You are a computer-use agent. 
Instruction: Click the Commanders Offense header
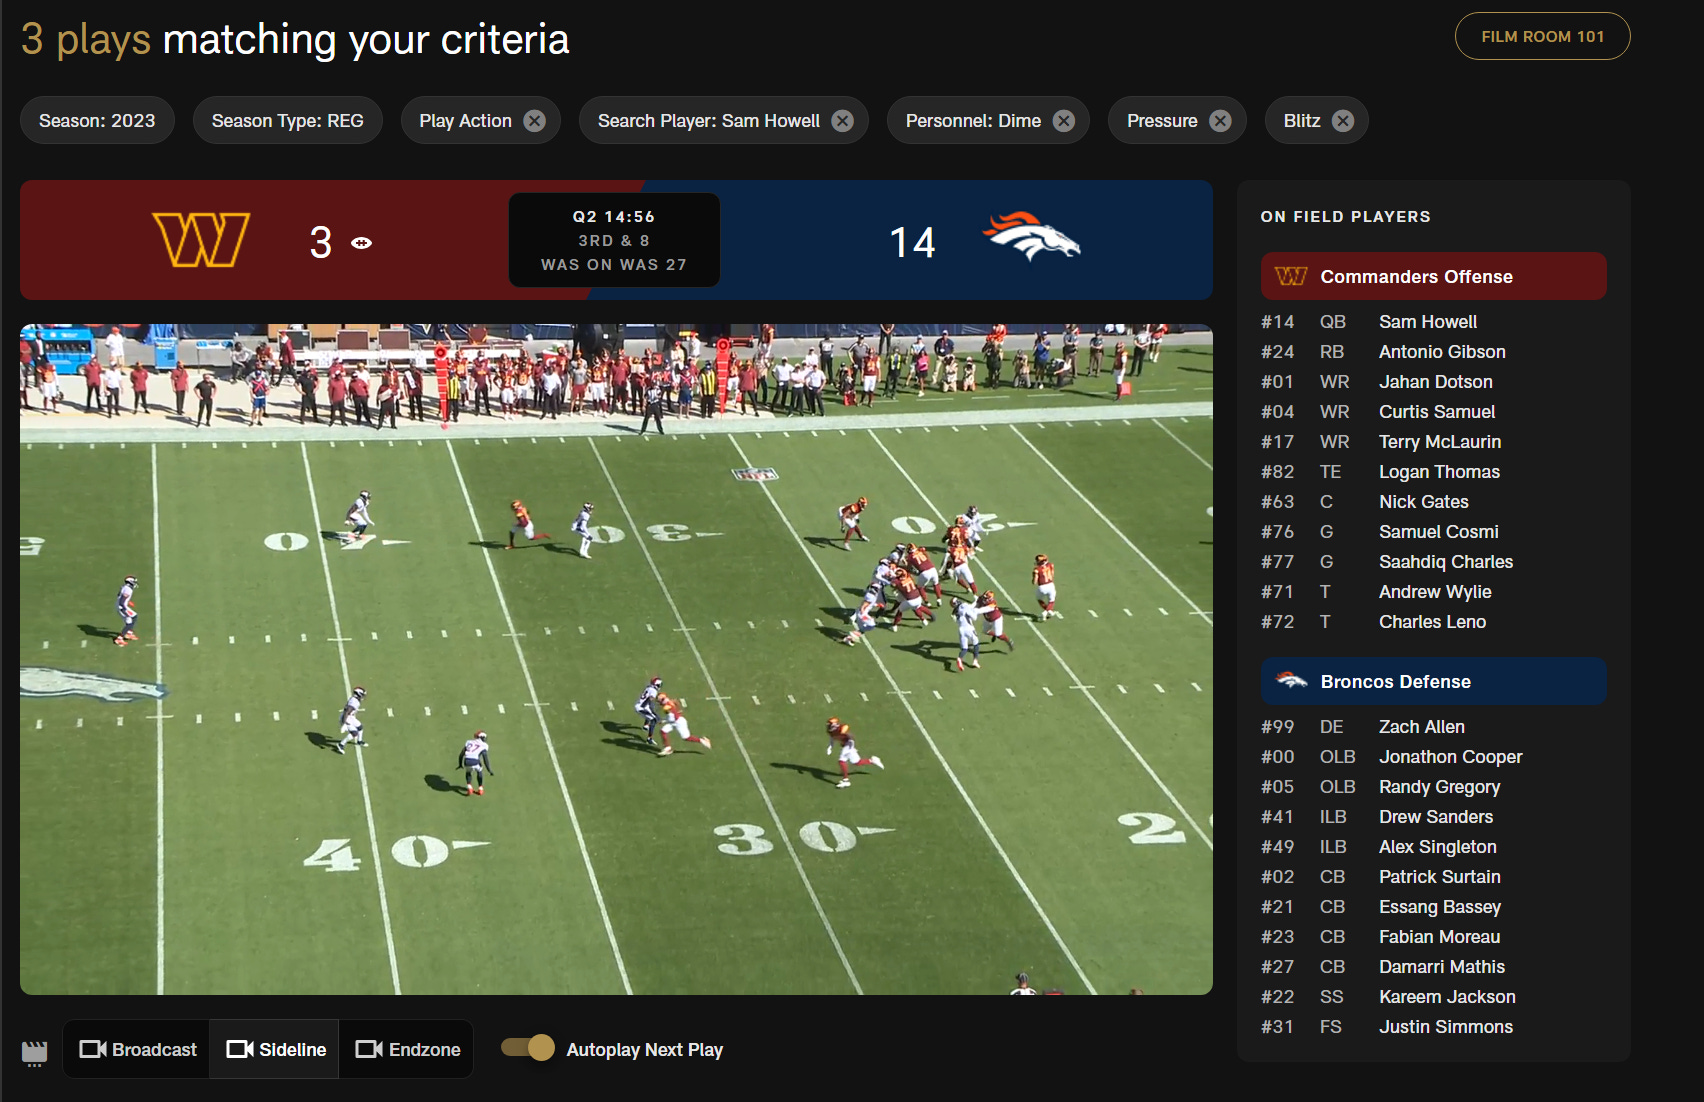1434,276
